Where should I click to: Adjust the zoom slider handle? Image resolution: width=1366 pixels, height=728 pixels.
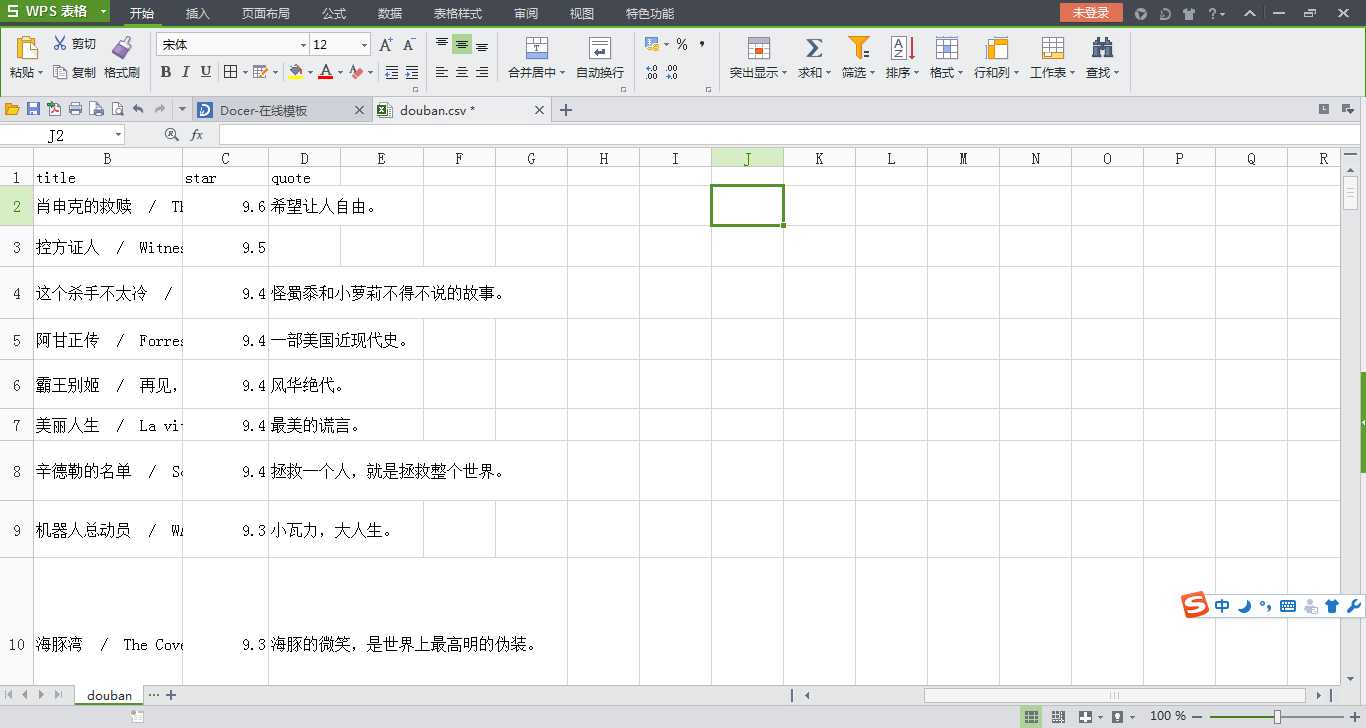click(x=1277, y=716)
